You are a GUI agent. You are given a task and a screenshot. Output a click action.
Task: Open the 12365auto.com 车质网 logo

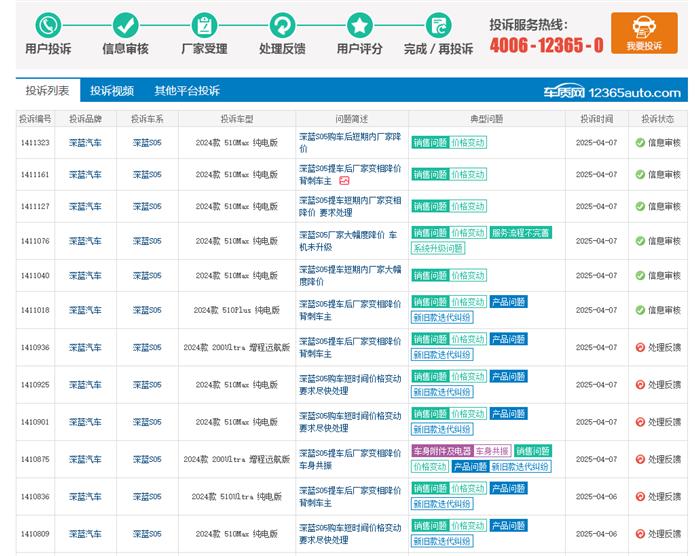[x=612, y=92]
